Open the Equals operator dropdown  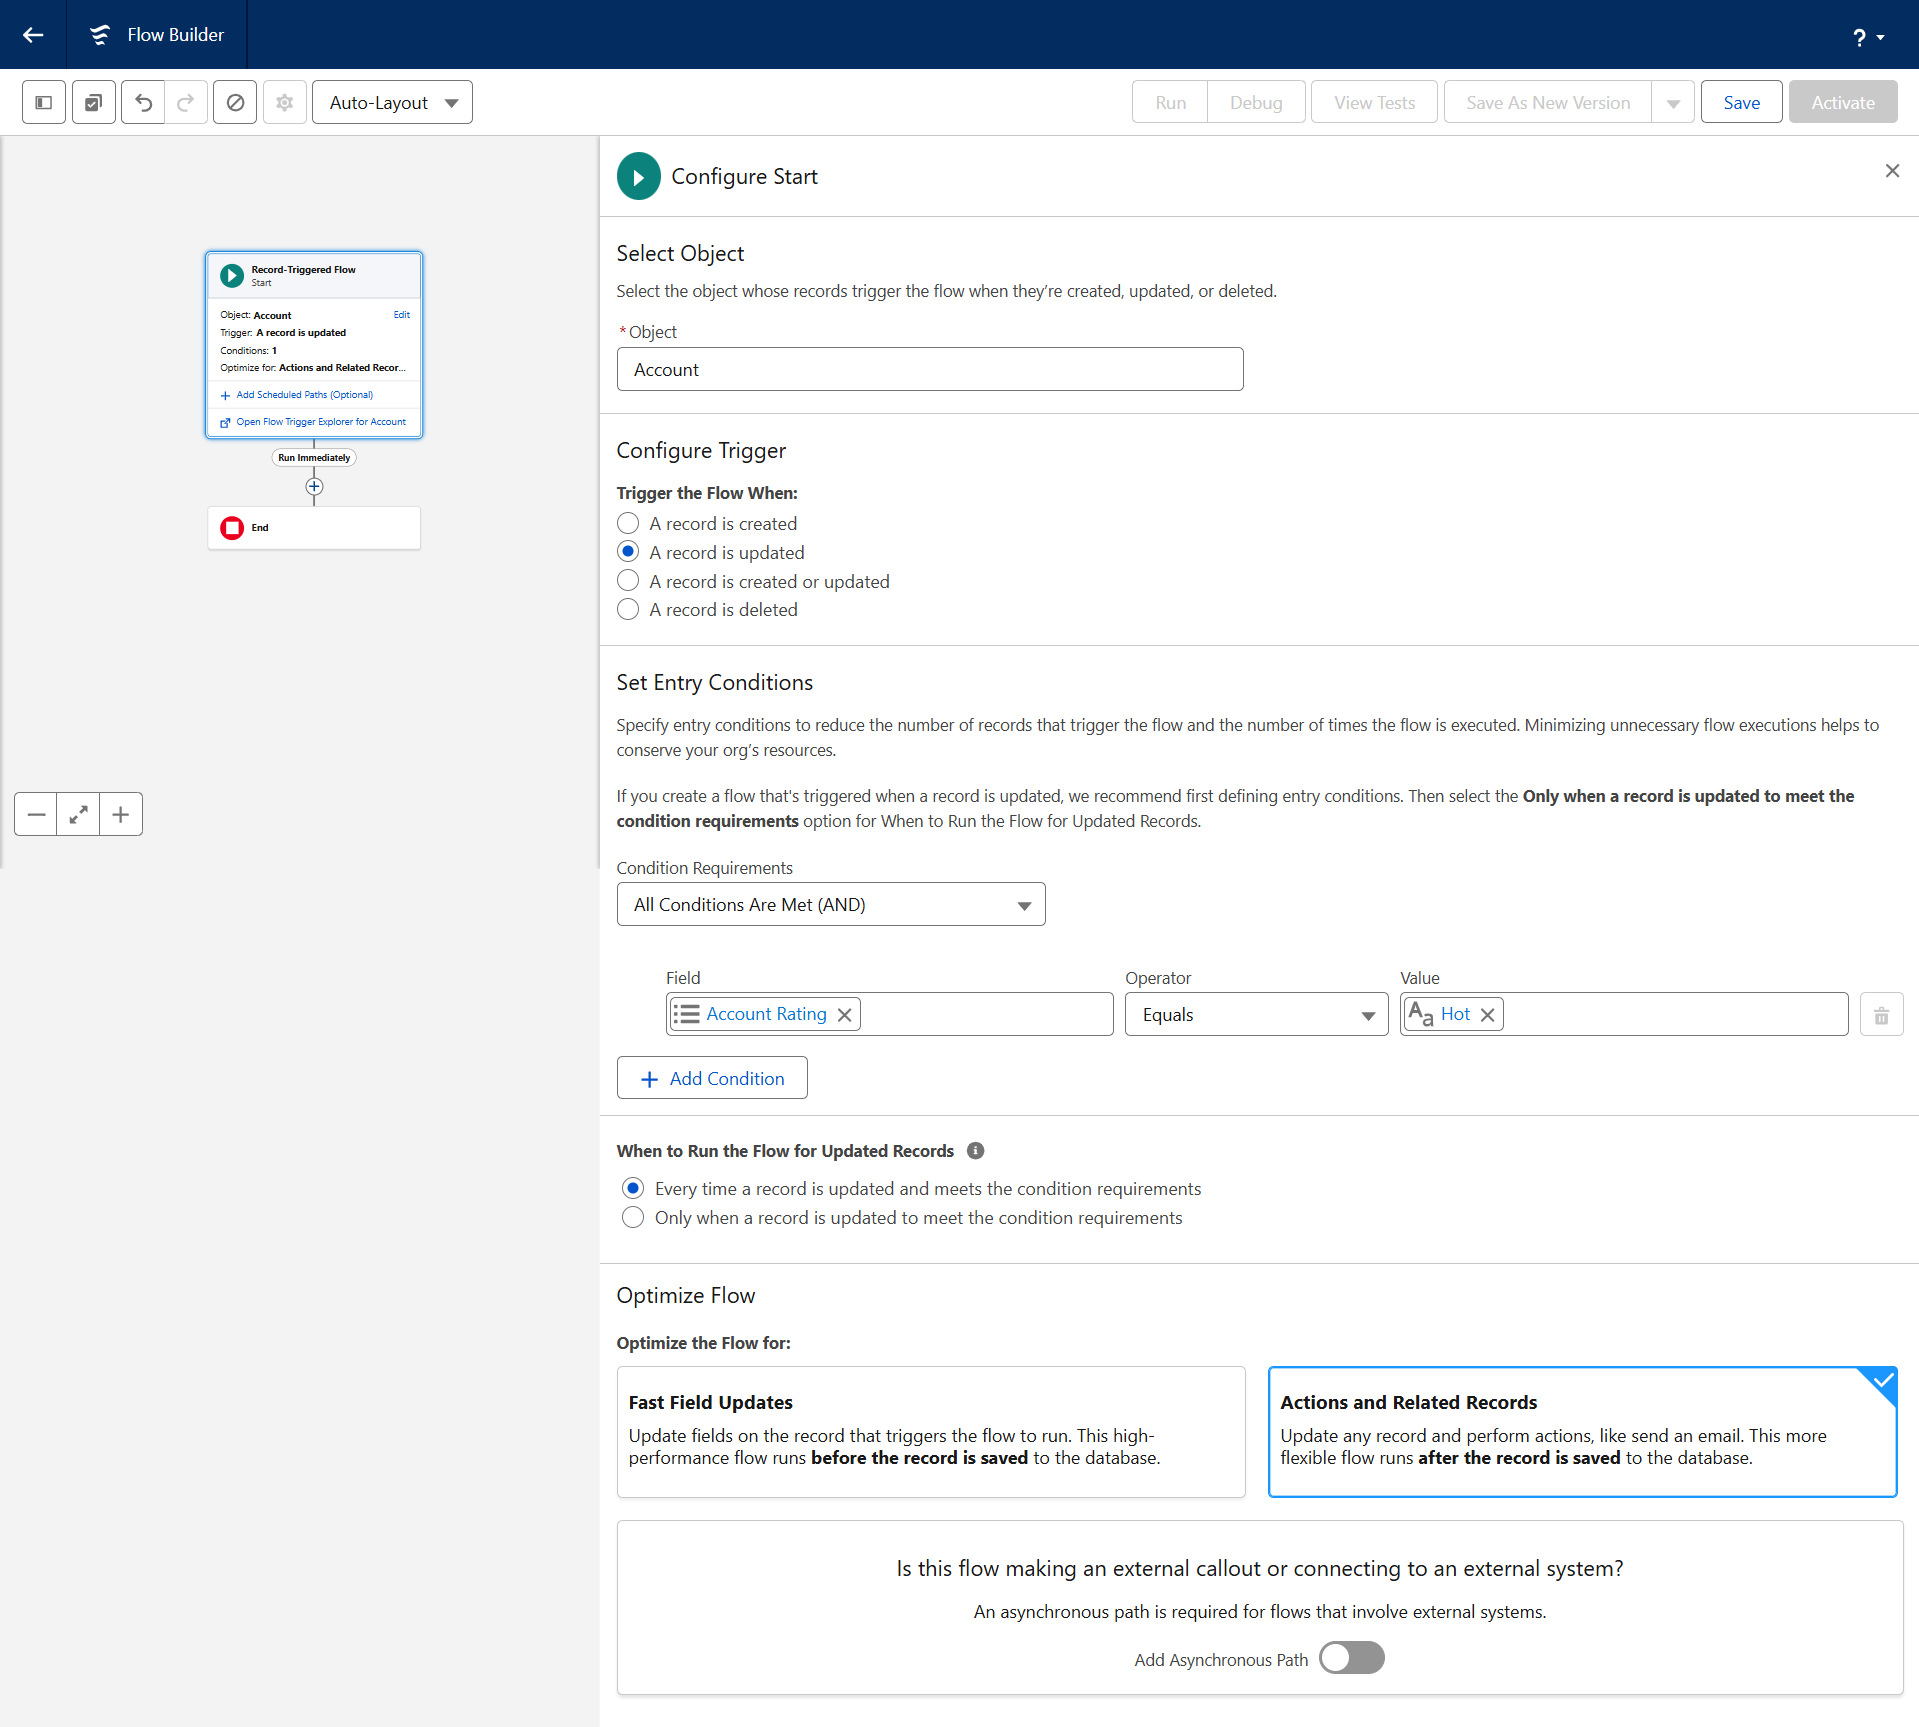[1256, 1014]
